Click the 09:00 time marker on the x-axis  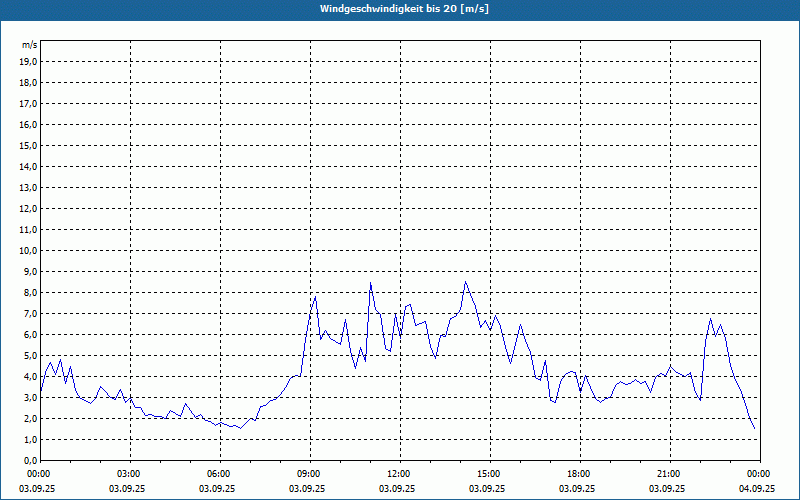click(308, 474)
